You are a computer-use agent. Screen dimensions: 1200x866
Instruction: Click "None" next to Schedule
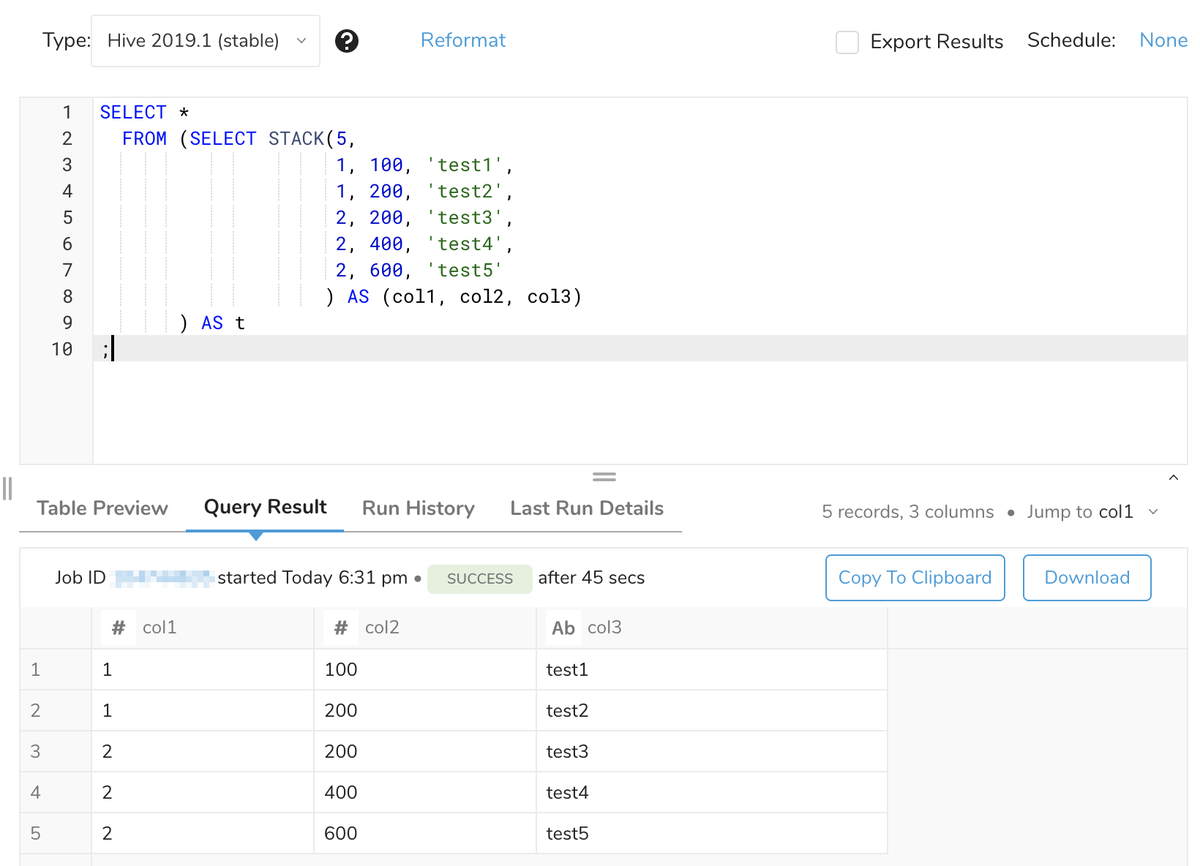coord(1163,40)
